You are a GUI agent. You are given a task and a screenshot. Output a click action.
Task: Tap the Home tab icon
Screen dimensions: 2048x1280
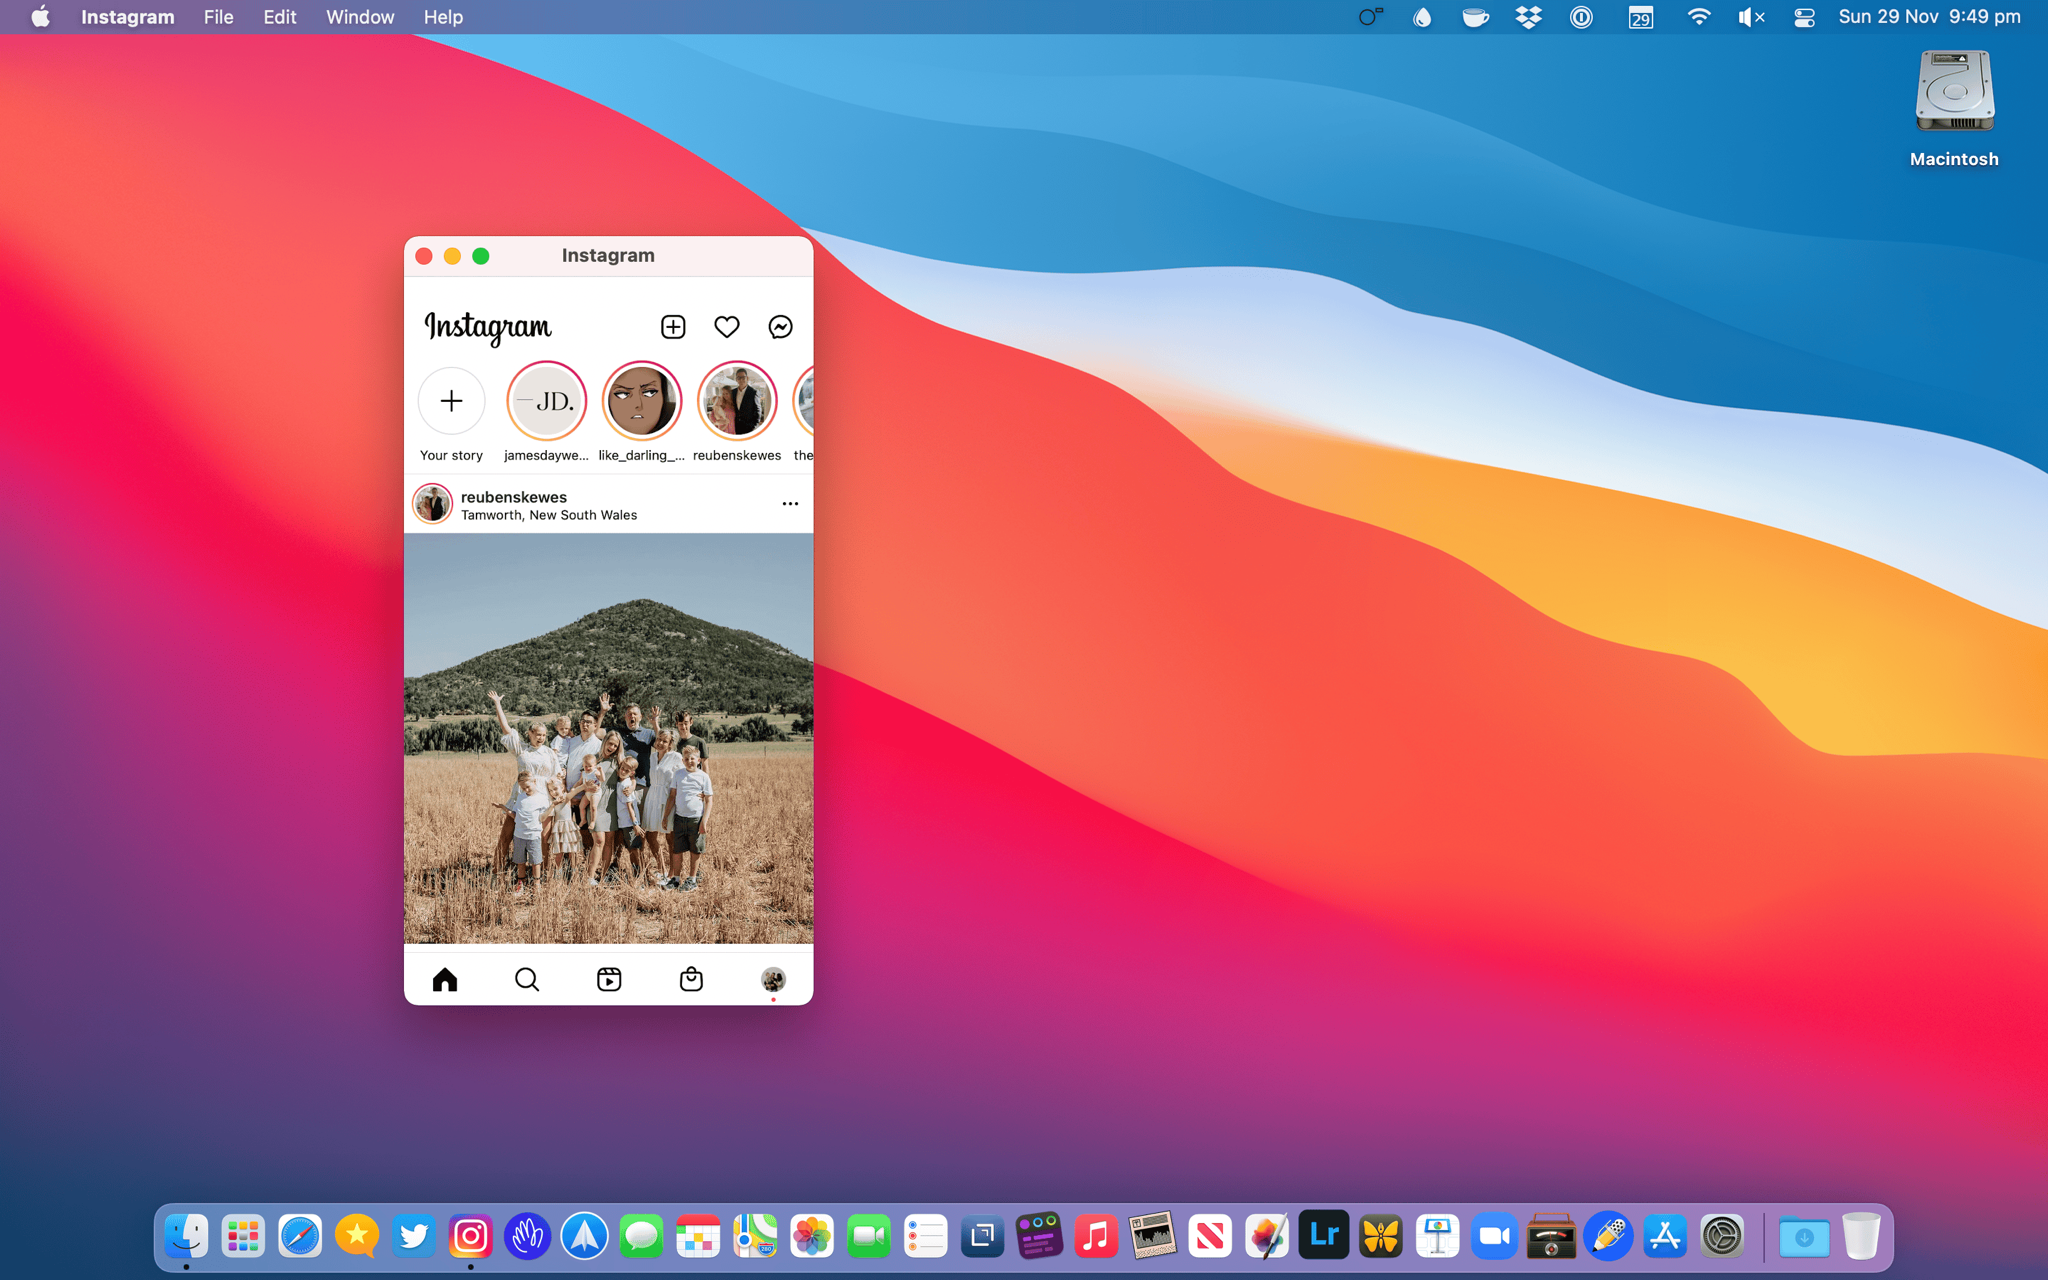(445, 979)
